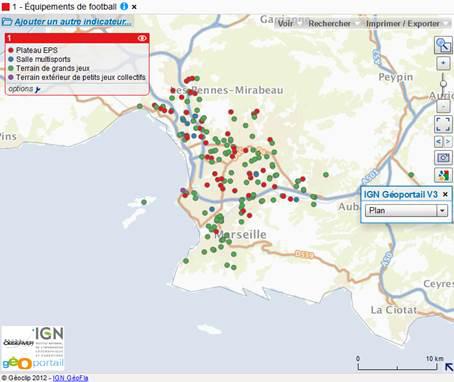Click red dot beside Plateau EPS
The height and width of the screenshot is (382, 454).
(x=11, y=50)
